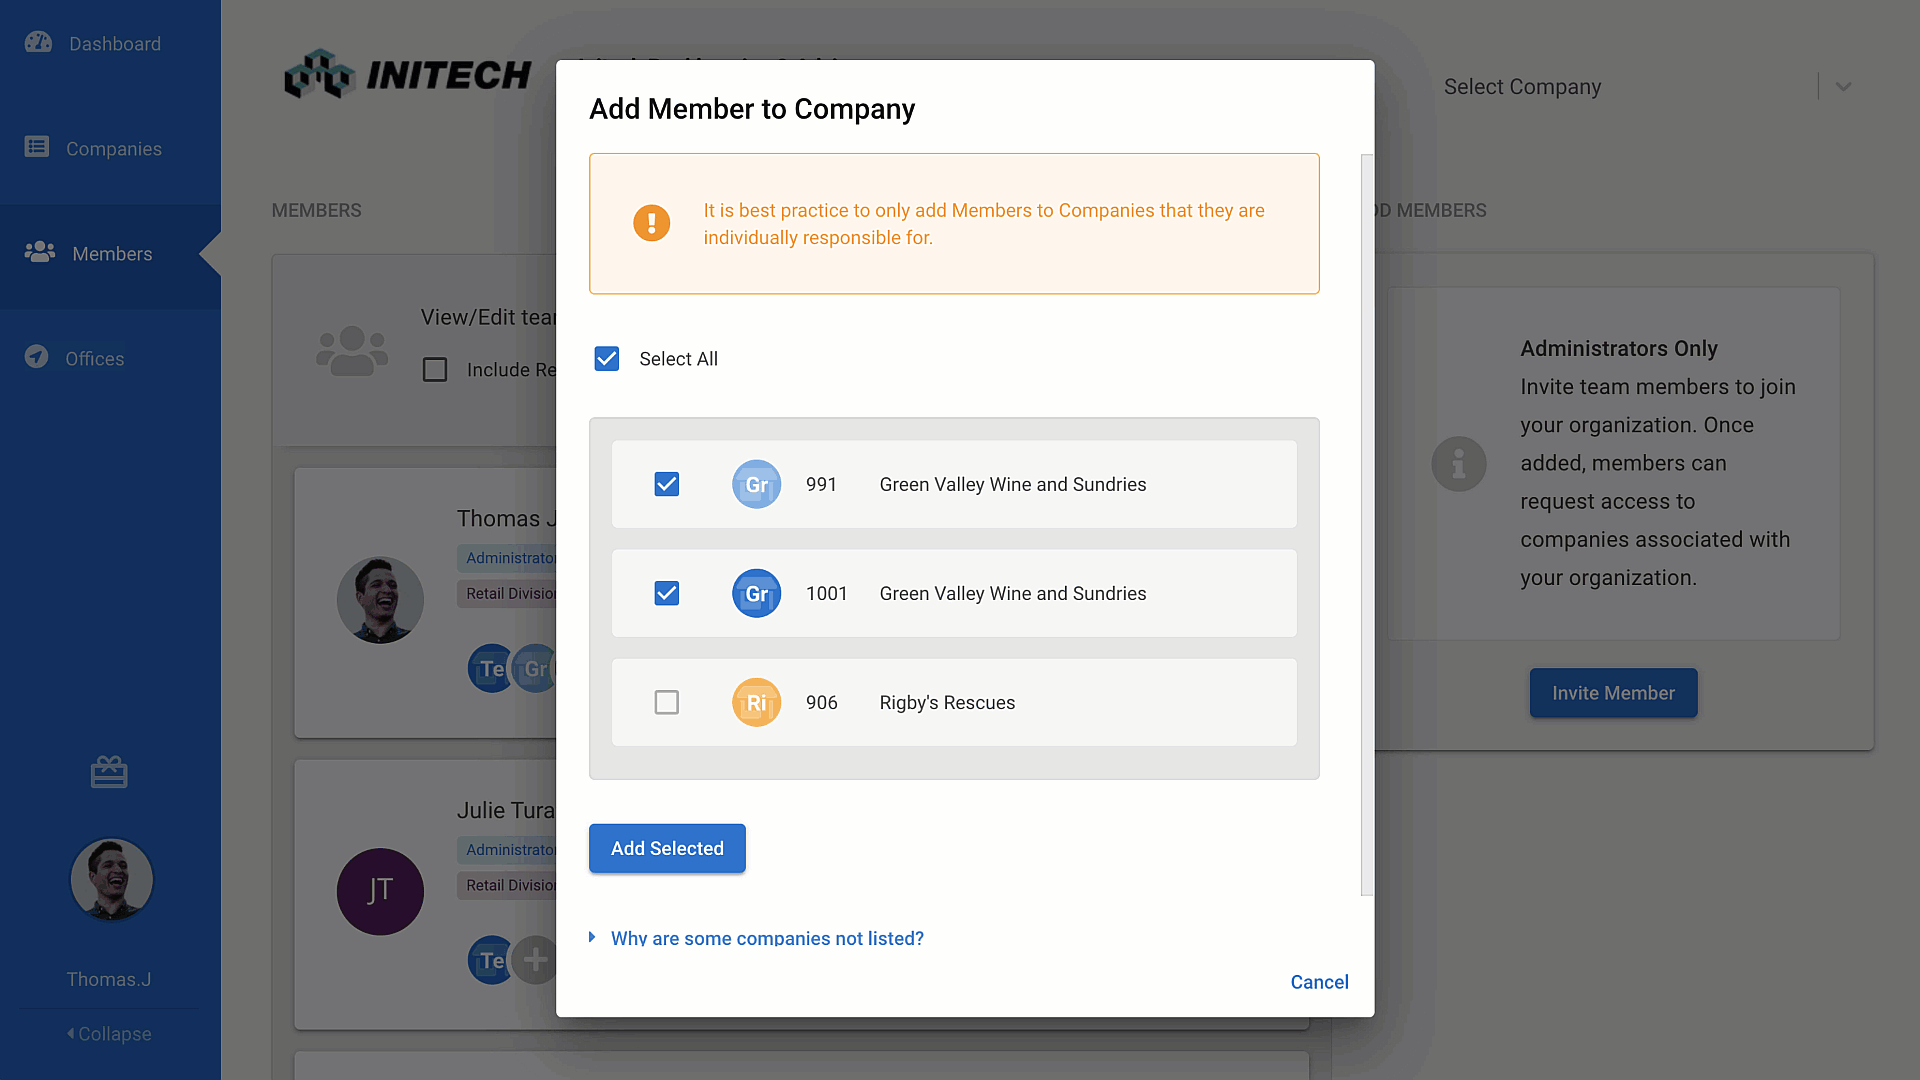
Task: Click the info icon in Administrators Only card
Action: 1459,464
